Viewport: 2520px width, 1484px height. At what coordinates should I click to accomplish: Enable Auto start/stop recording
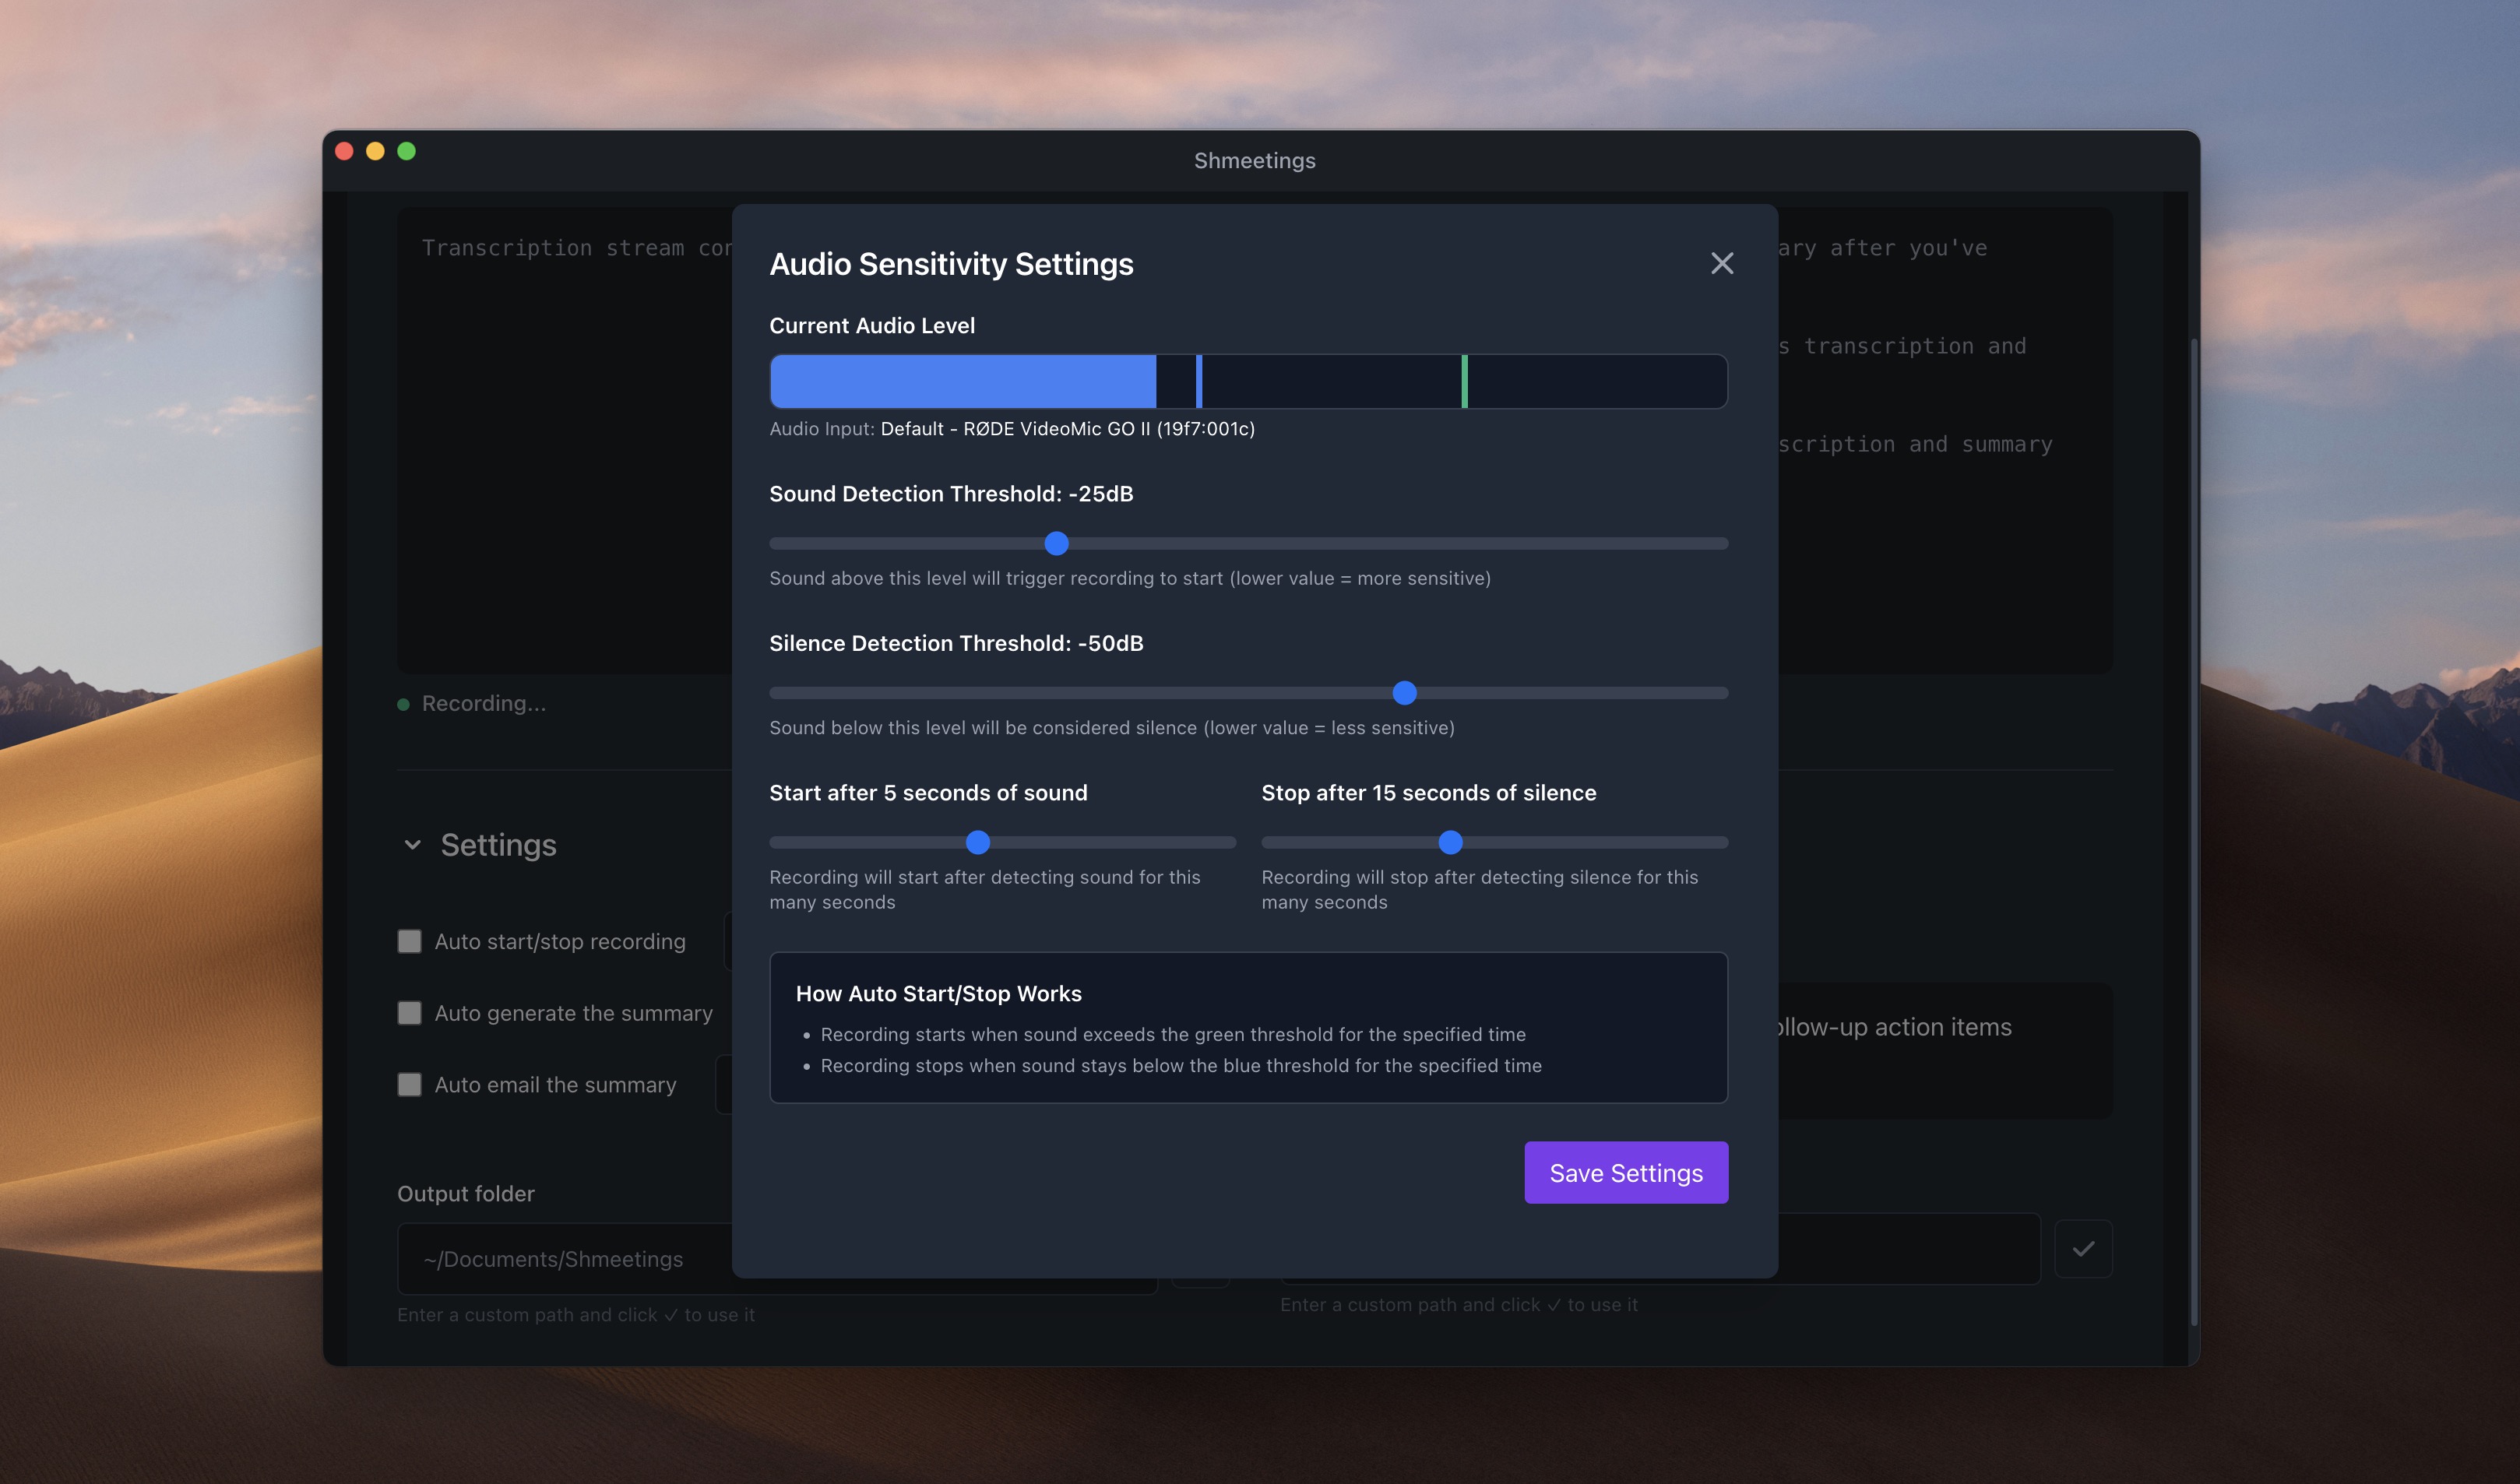coord(410,941)
